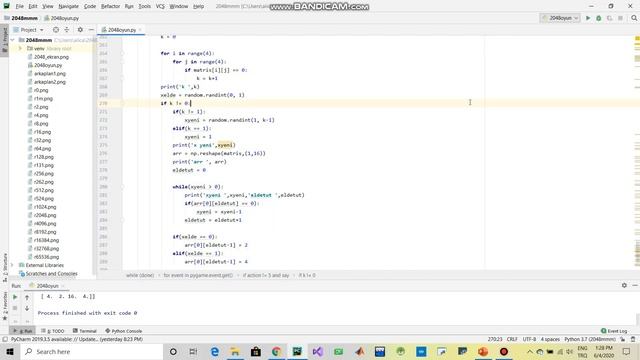Change UTF-8 file encoding in the status bar
The height and width of the screenshot is (360, 640).
pos(529,339)
